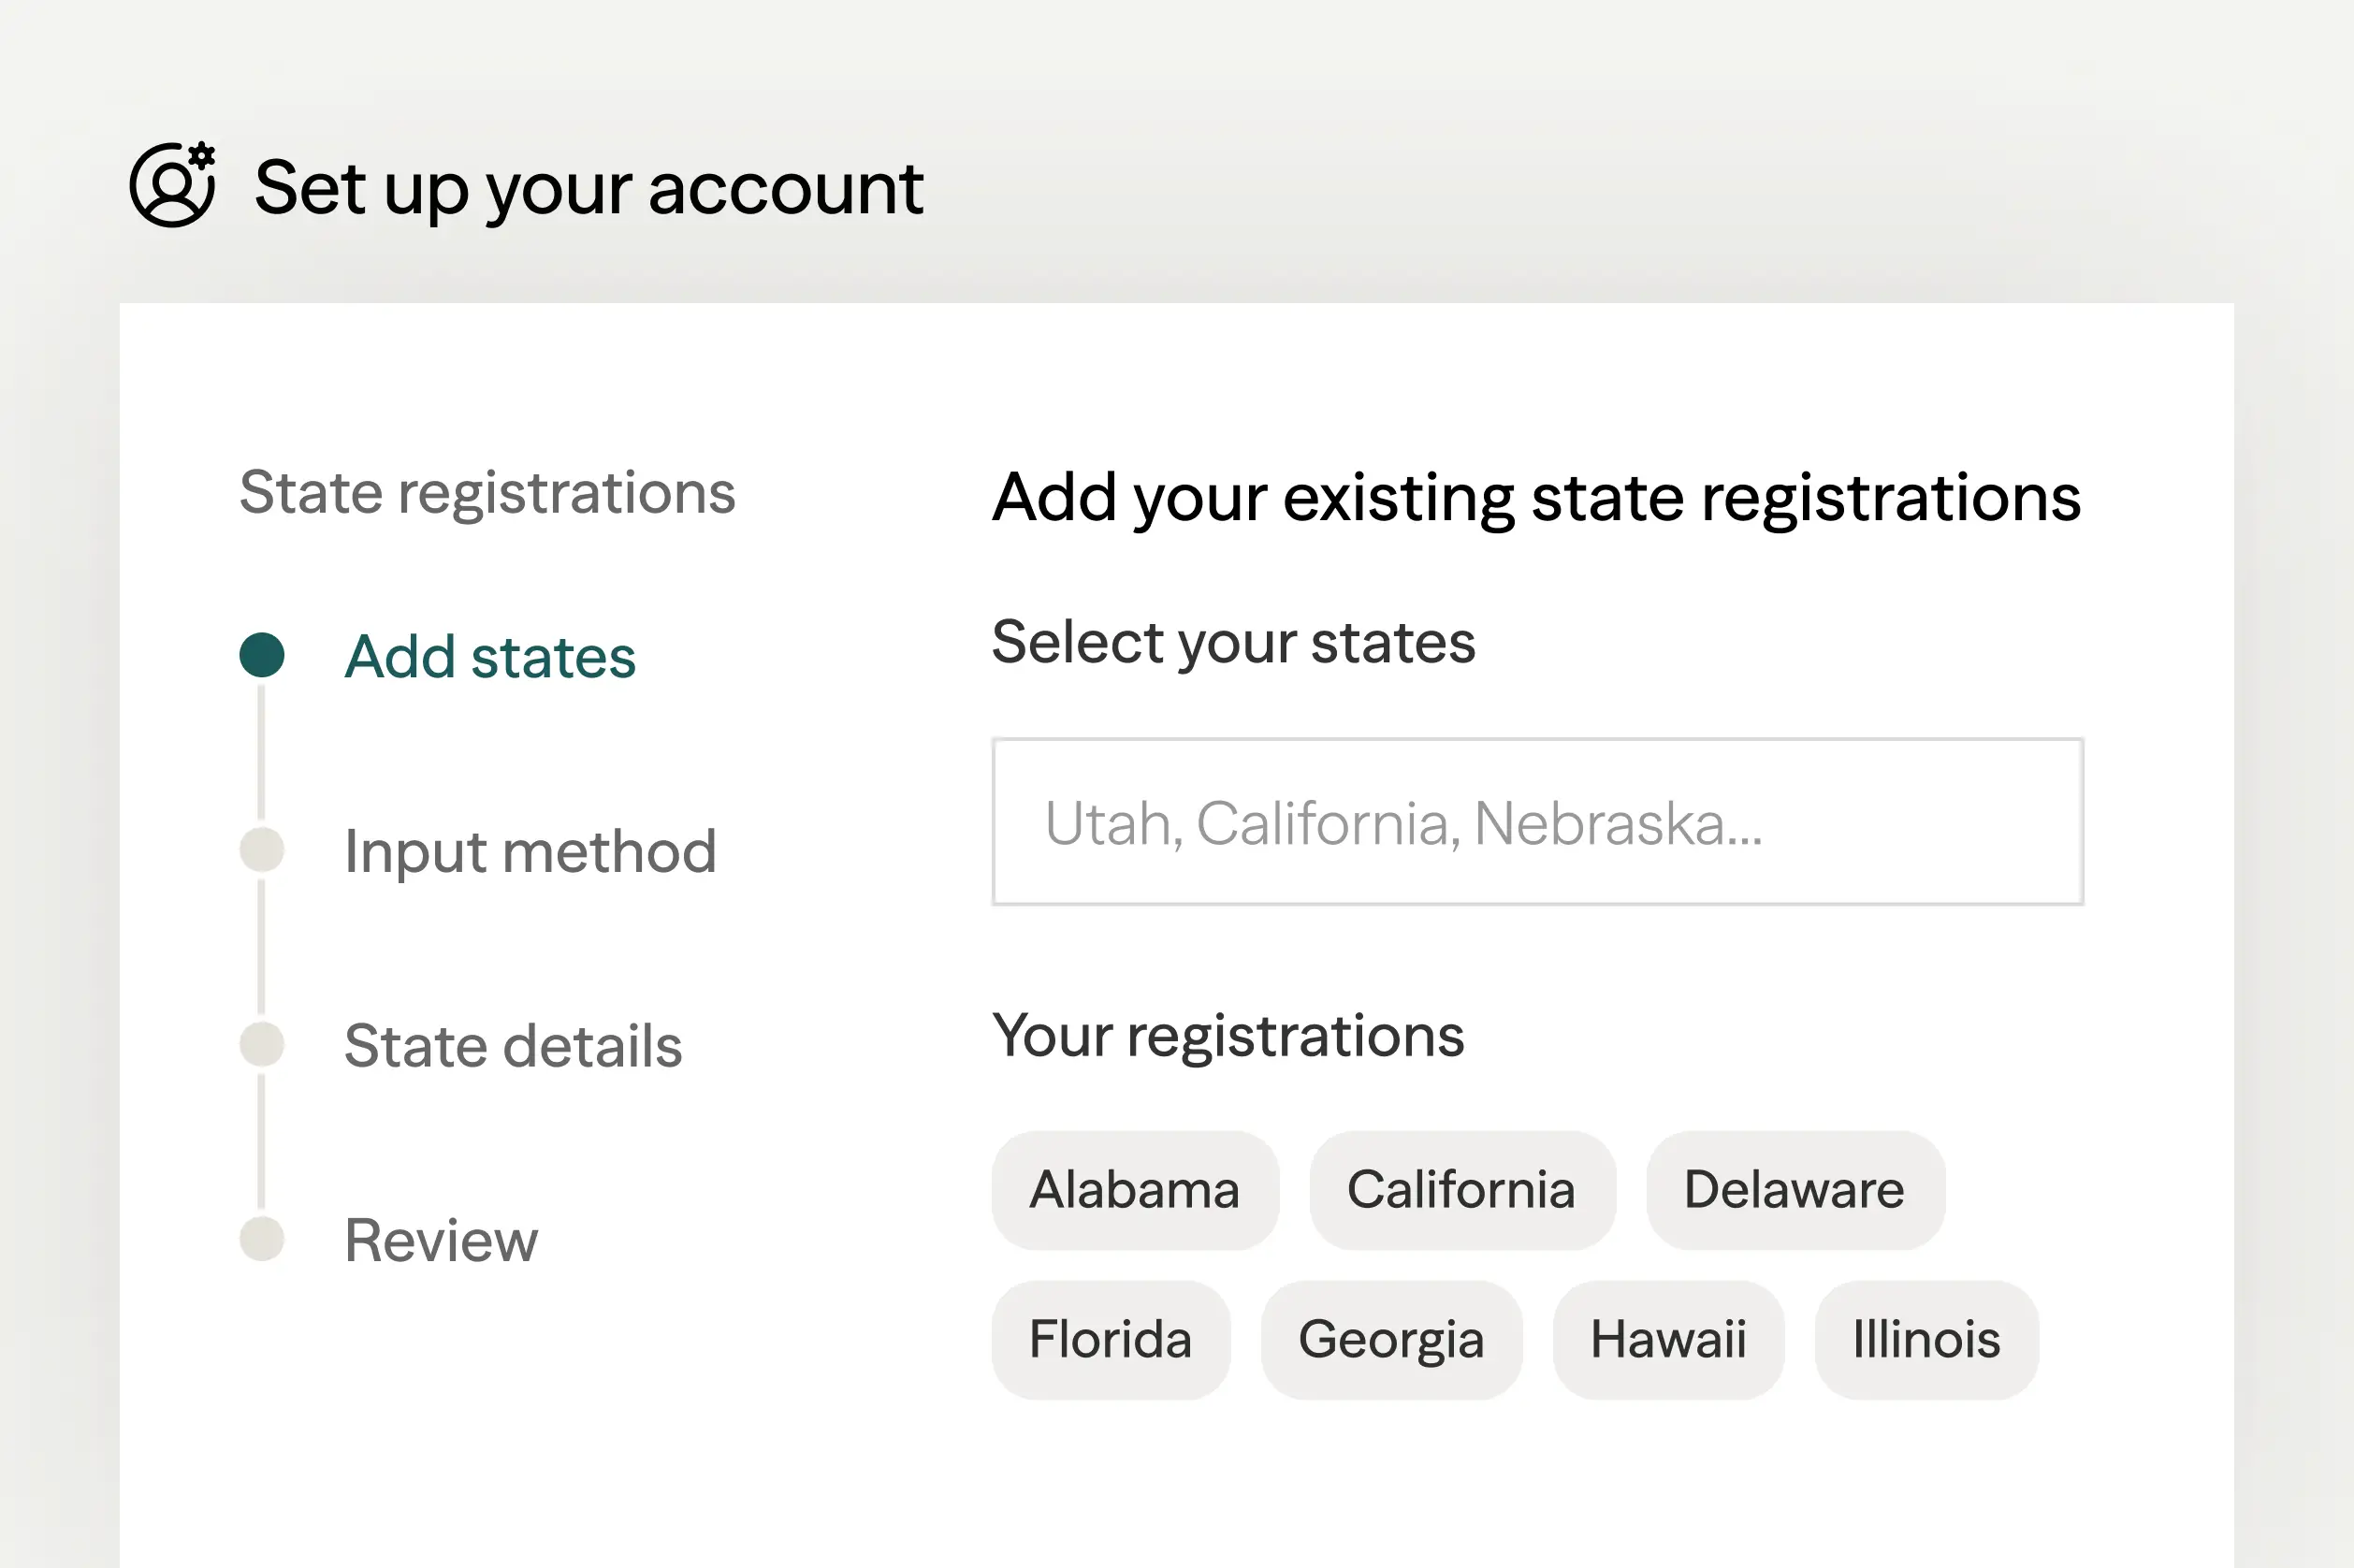The height and width of the screenshot is (1568, 2354).
Task: Click the State registrations sidebar heading
Action: pyautogui.click(x=487, y=492)
